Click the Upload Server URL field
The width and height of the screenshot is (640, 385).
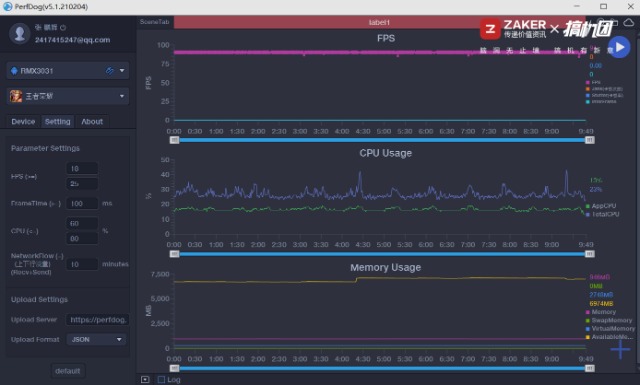coord(98,320)
